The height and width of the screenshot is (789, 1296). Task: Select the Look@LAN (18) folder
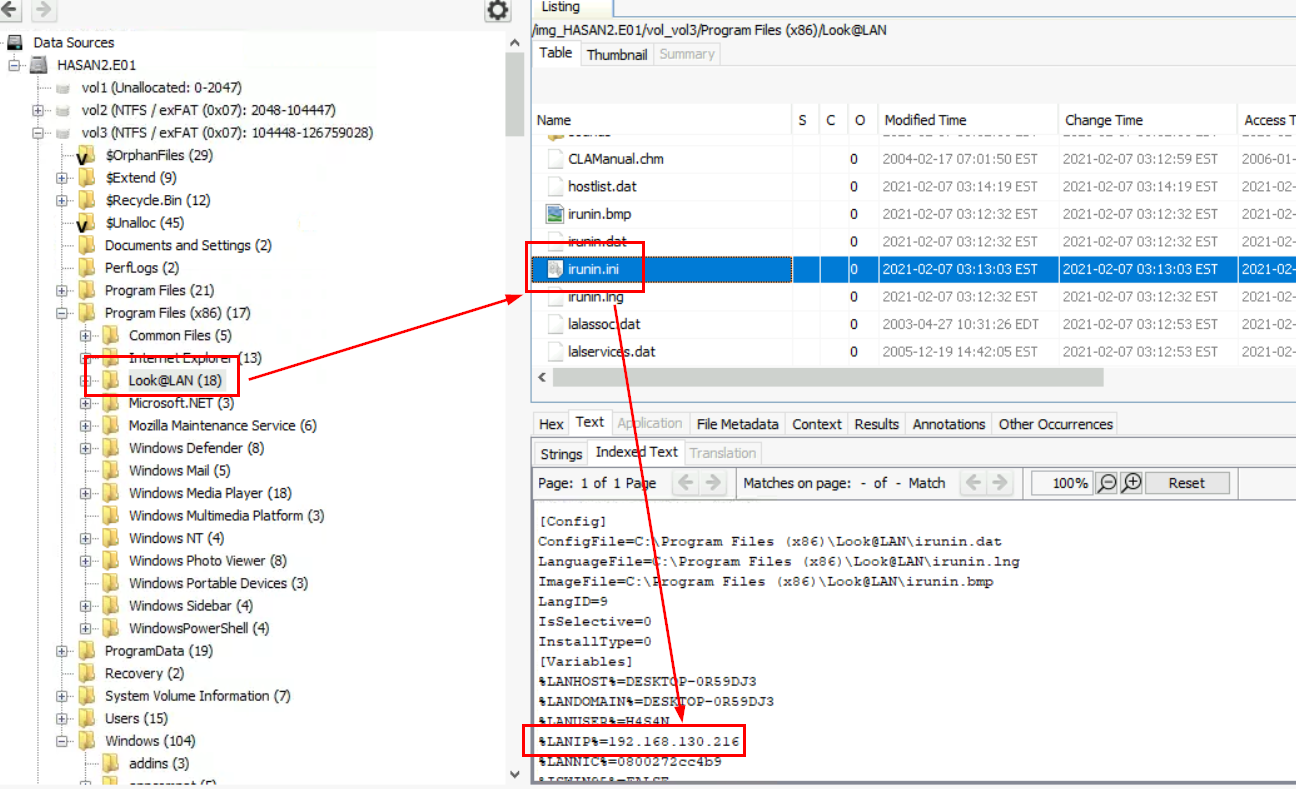(x=175, y=380)
